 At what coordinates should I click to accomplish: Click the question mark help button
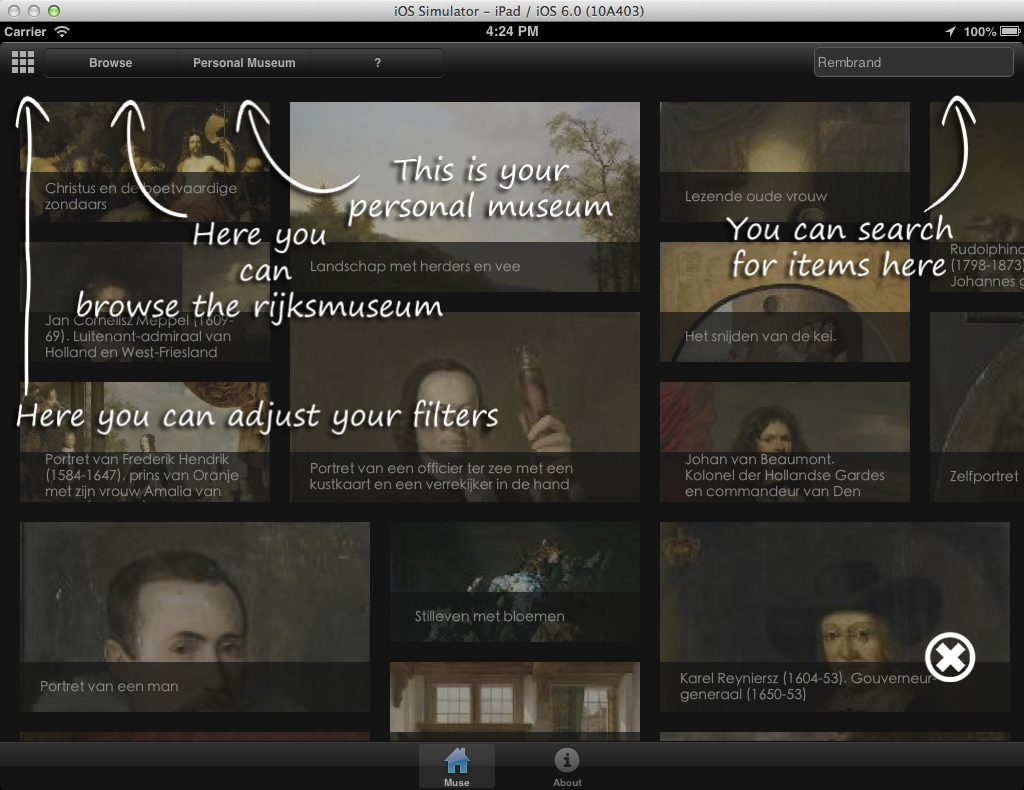click(377, 63)
